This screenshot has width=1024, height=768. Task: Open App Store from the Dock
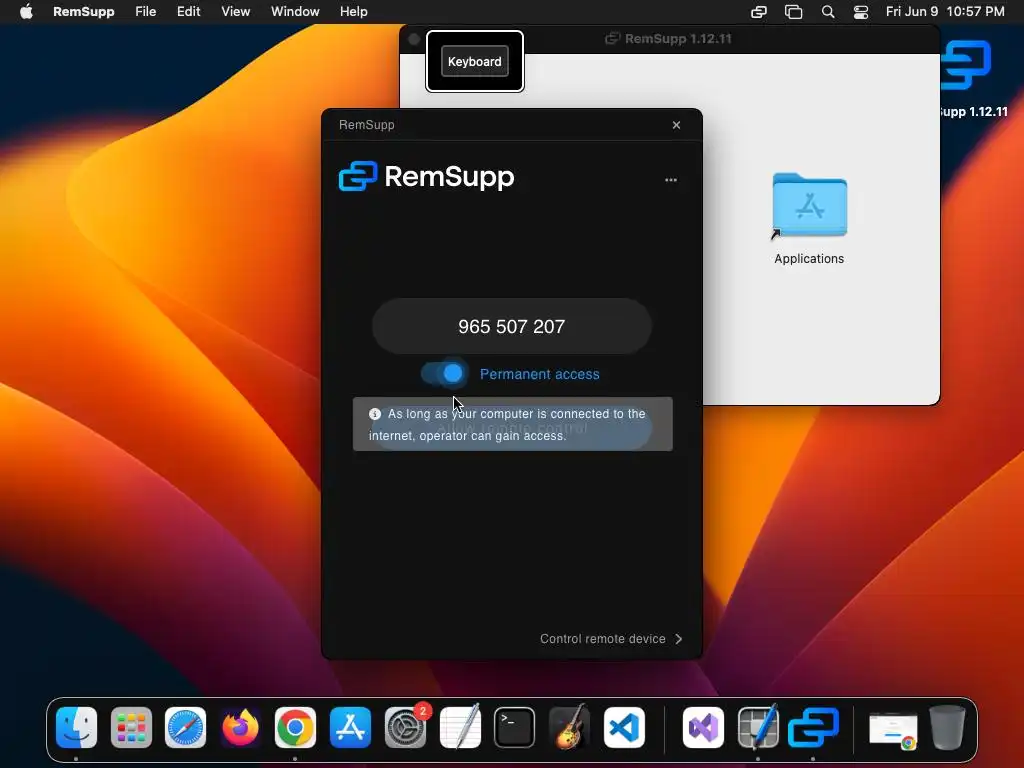point(350,728)
